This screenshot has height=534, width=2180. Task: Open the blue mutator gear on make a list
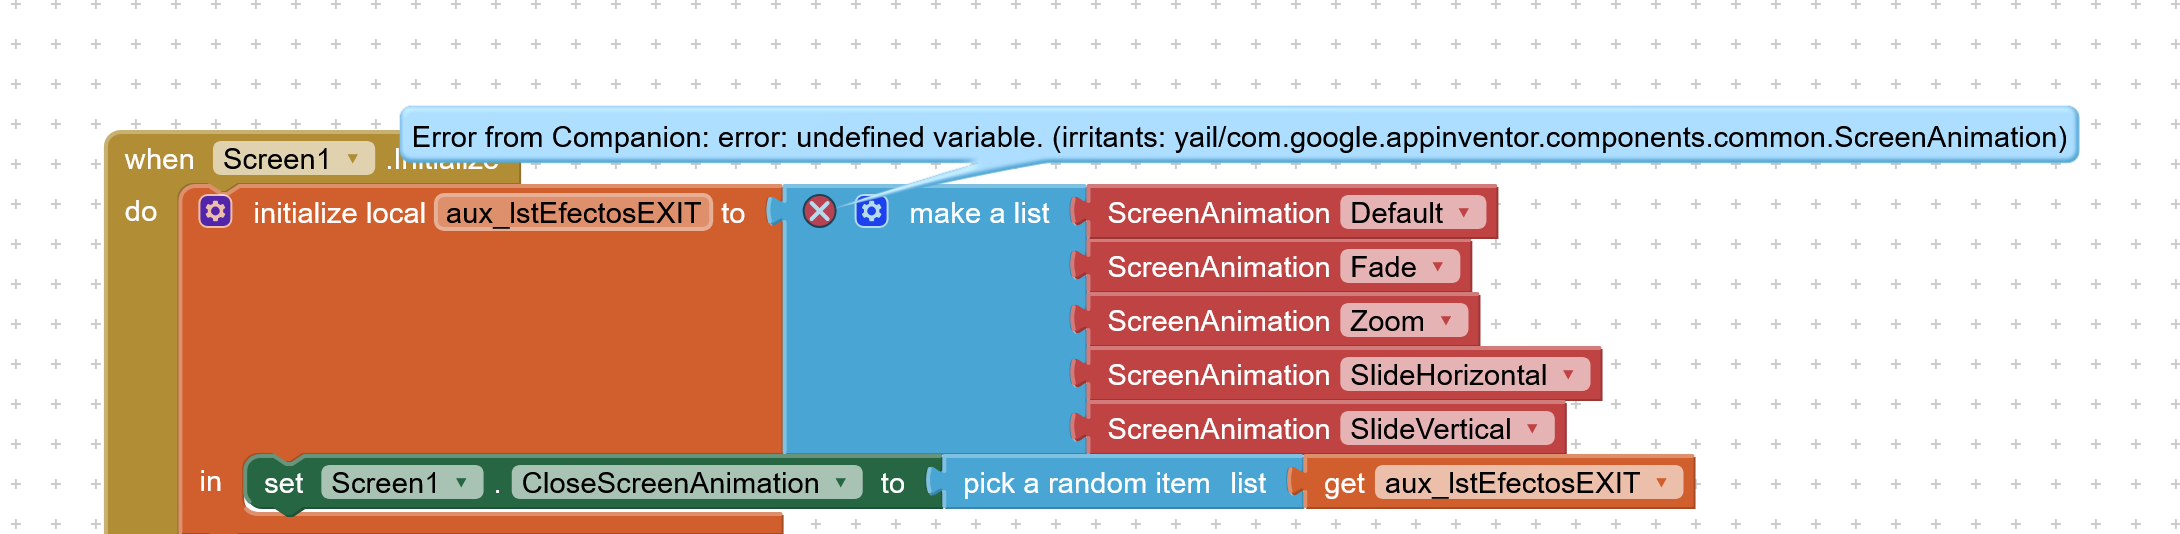pyautogui.click(x=872, y=212)
